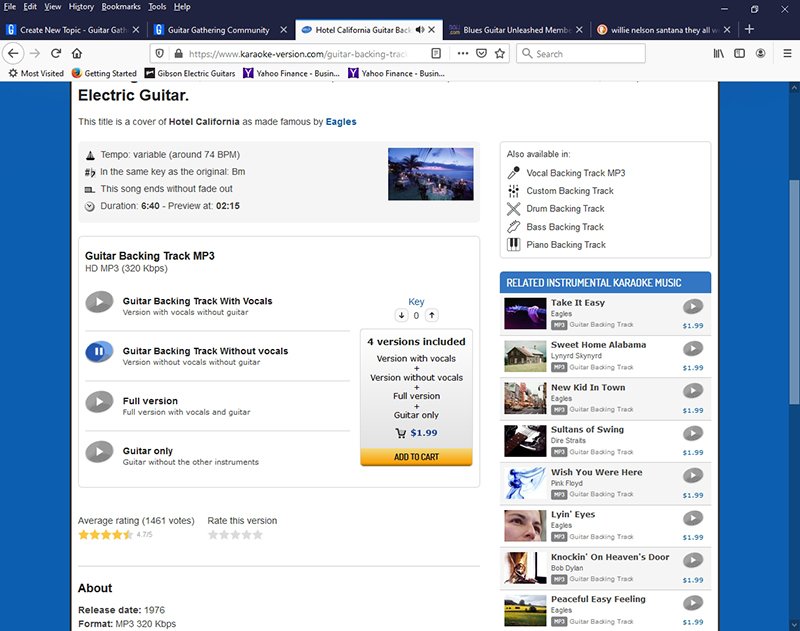Rate this version five stars
This screenshot has width=800, height=631.
pyautogui.click(x=258, y=535)
